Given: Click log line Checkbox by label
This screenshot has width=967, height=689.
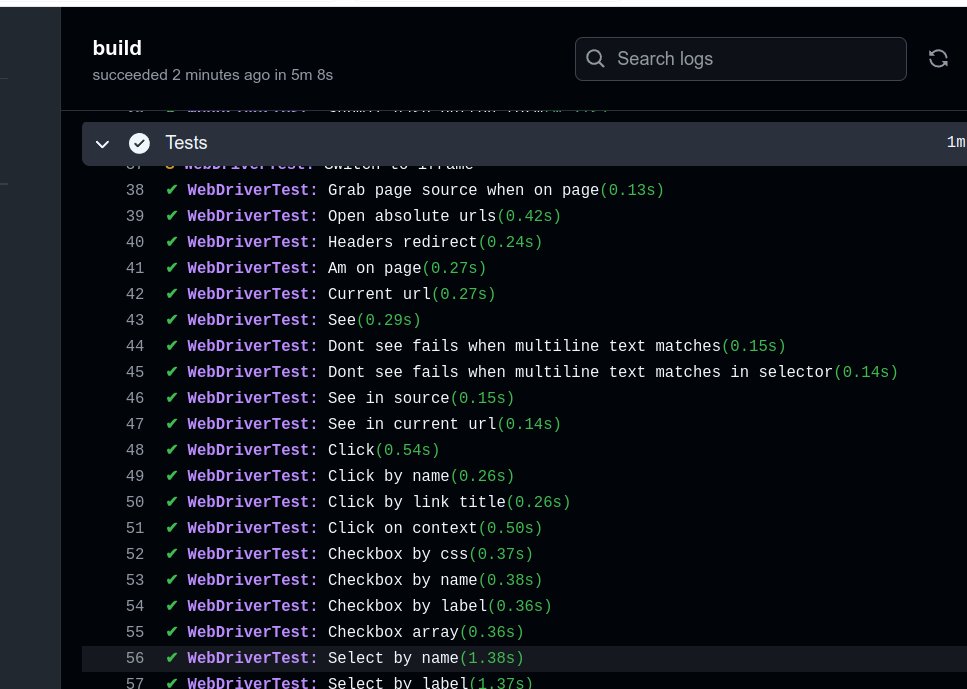Looking at the screenshot, I should 359,606.
